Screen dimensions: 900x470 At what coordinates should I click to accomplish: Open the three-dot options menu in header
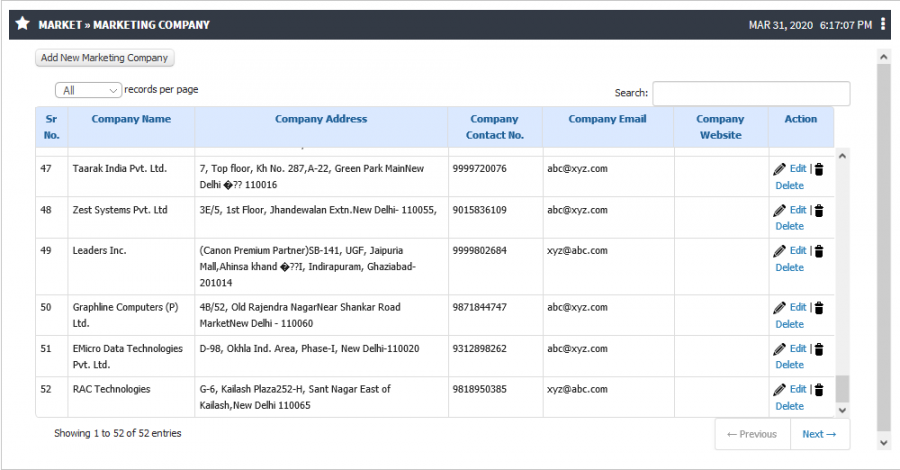[x=883, y=24]
